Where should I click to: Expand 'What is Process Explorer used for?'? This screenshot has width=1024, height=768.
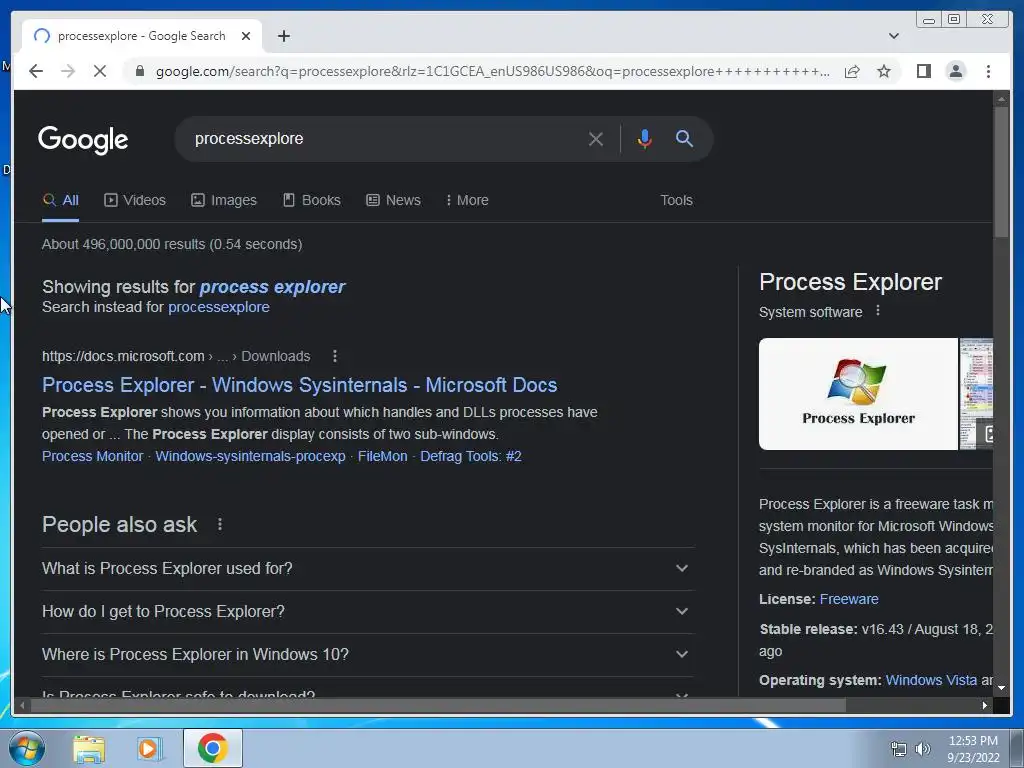368,569
